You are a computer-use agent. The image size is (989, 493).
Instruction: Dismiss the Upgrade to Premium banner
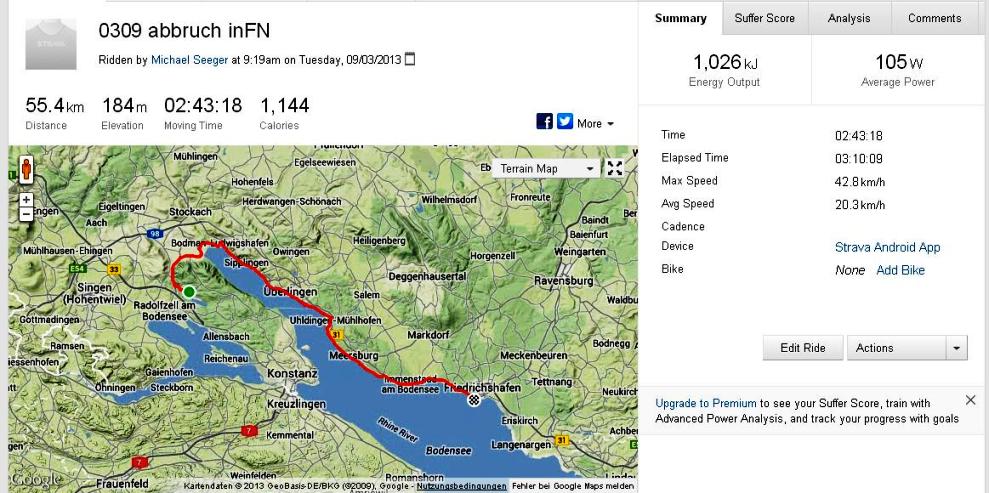tap(969, 400)
